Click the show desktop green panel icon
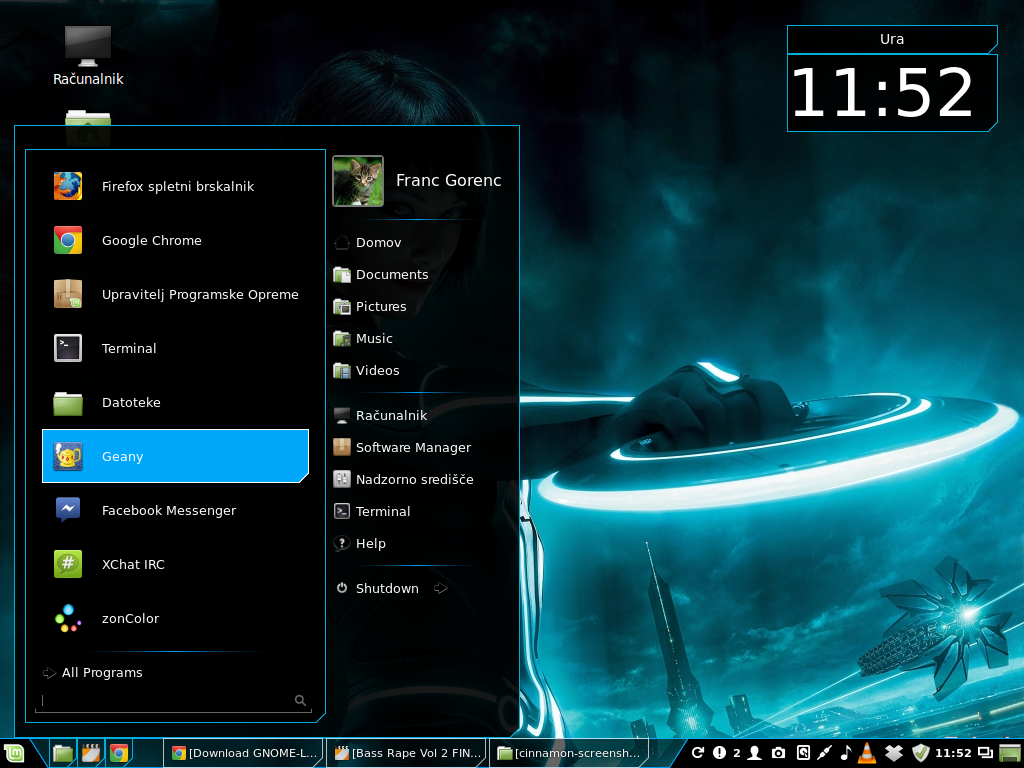Viewport: 1024px width, 768px height. click(1010, 753)
